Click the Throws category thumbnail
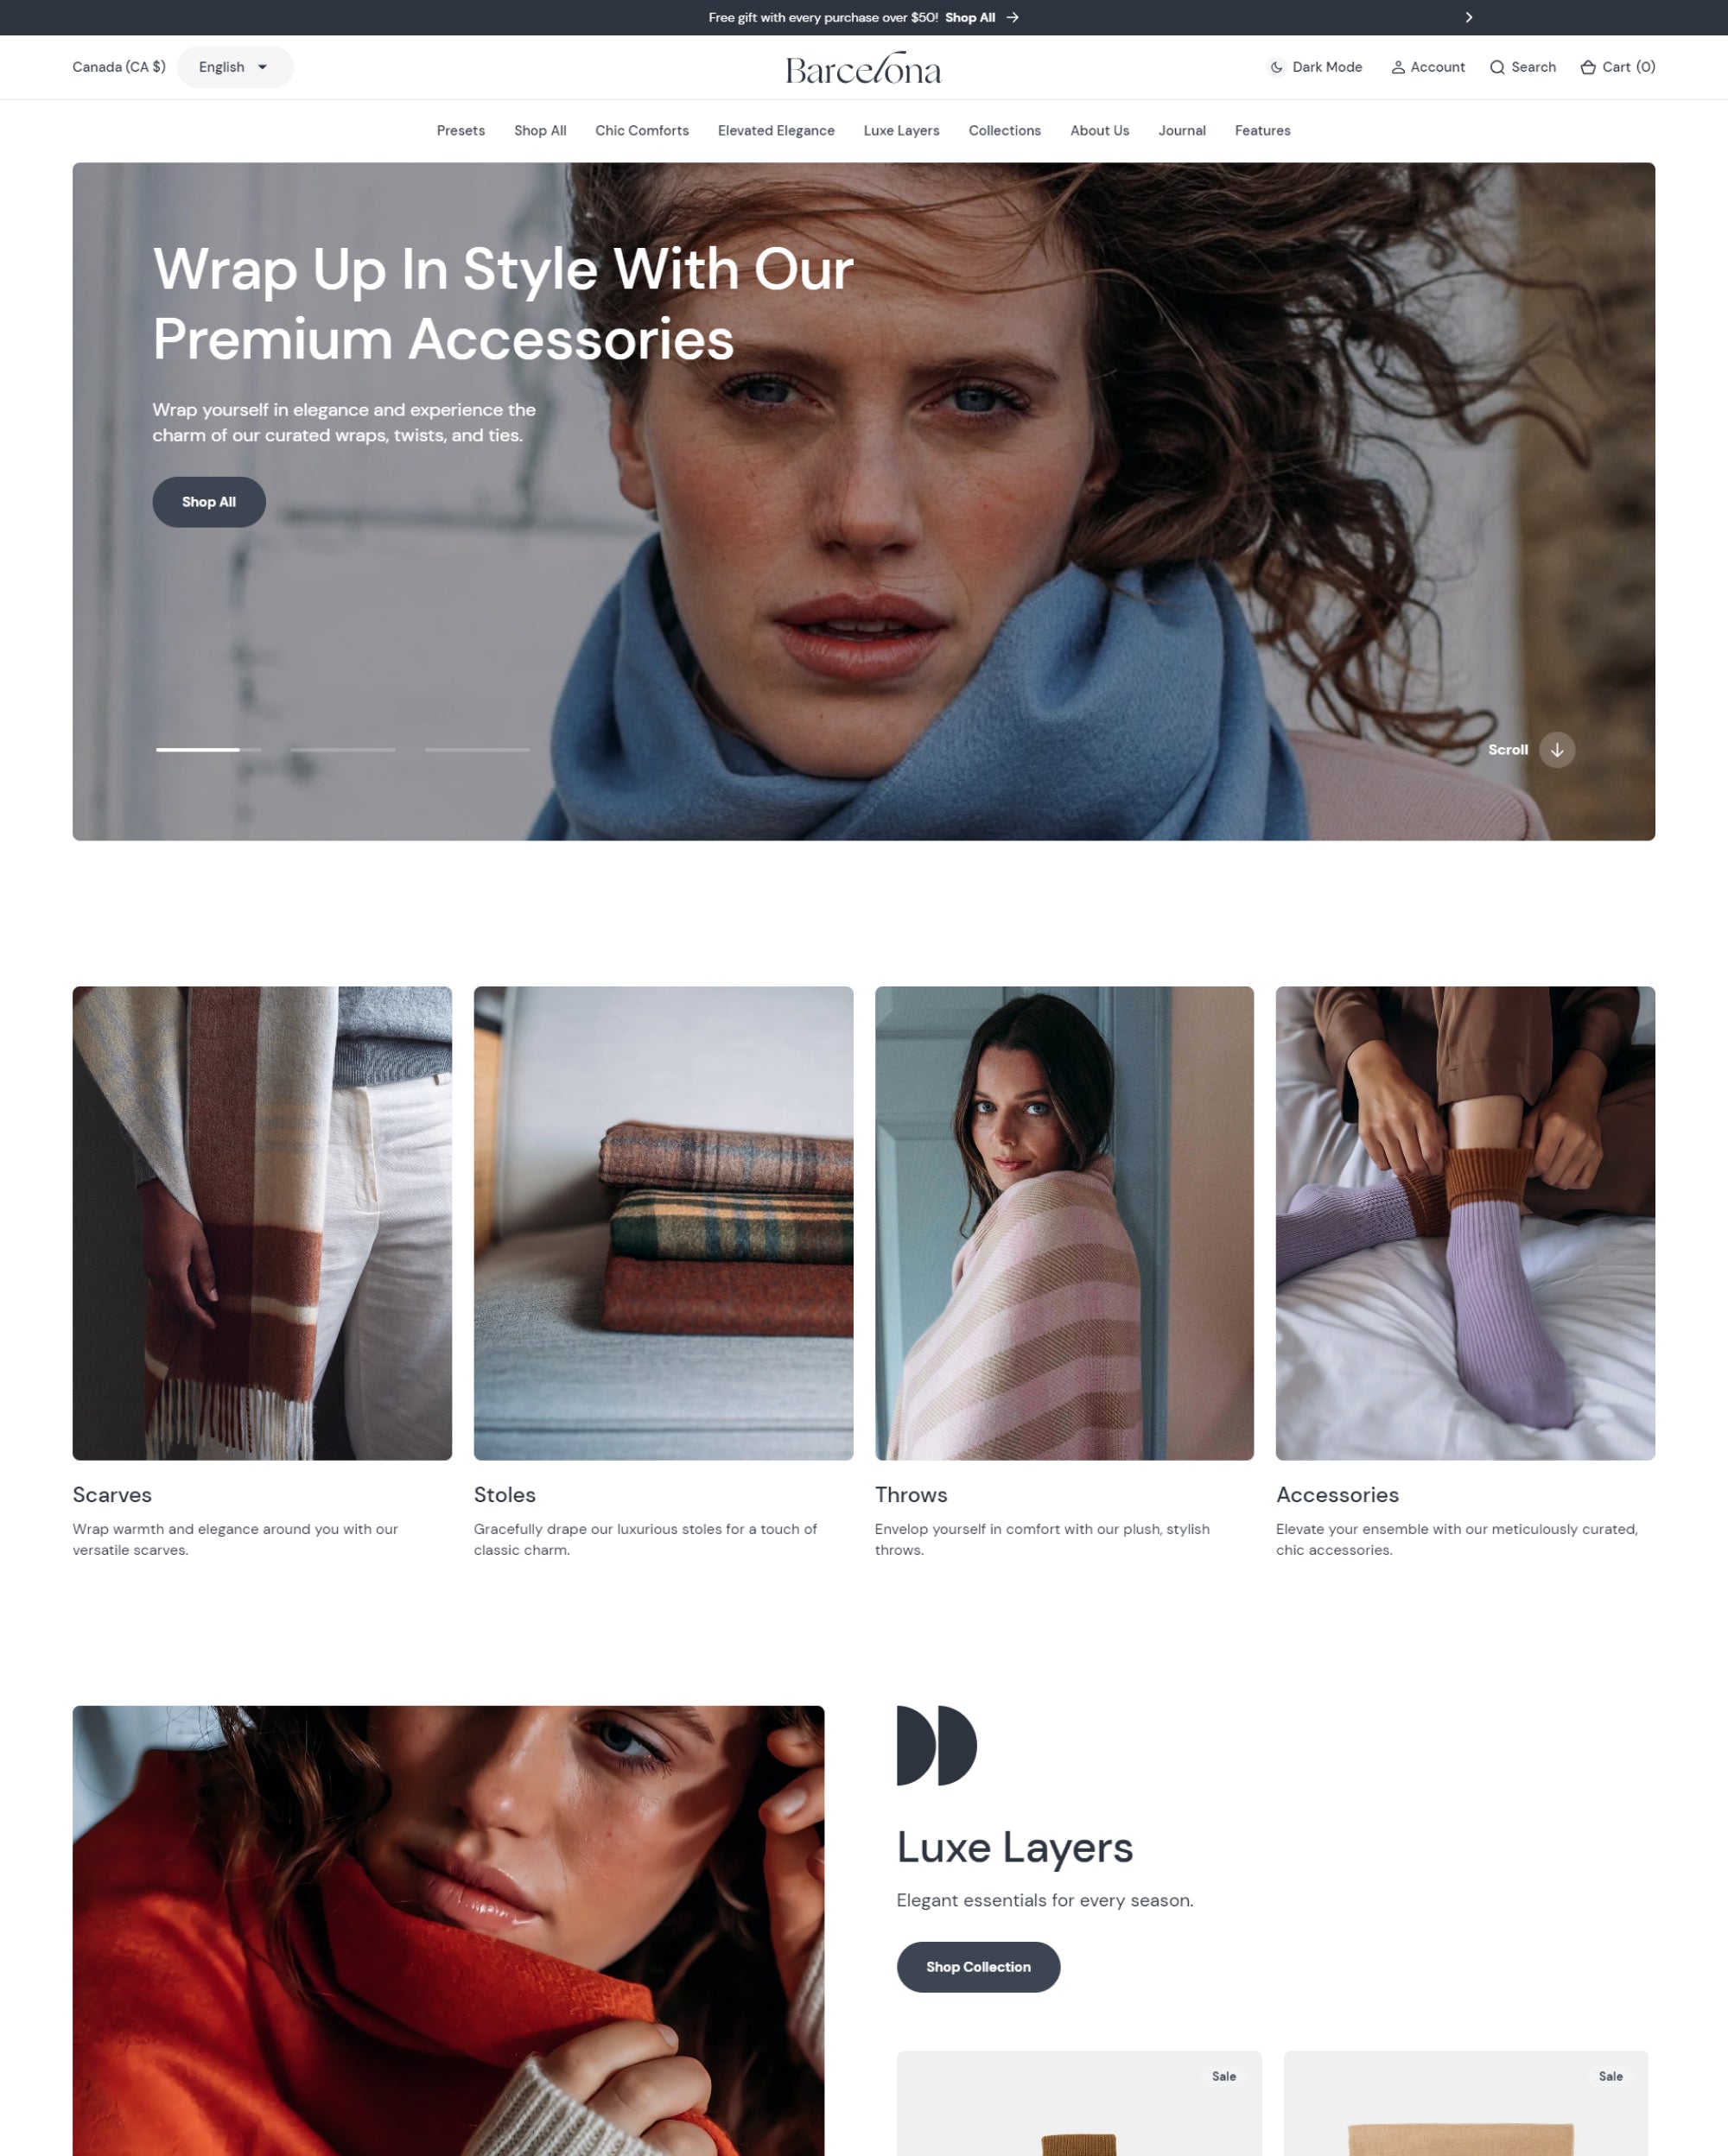The height and width of the screenshot is (2156, 1728). pos(1064,1221)
